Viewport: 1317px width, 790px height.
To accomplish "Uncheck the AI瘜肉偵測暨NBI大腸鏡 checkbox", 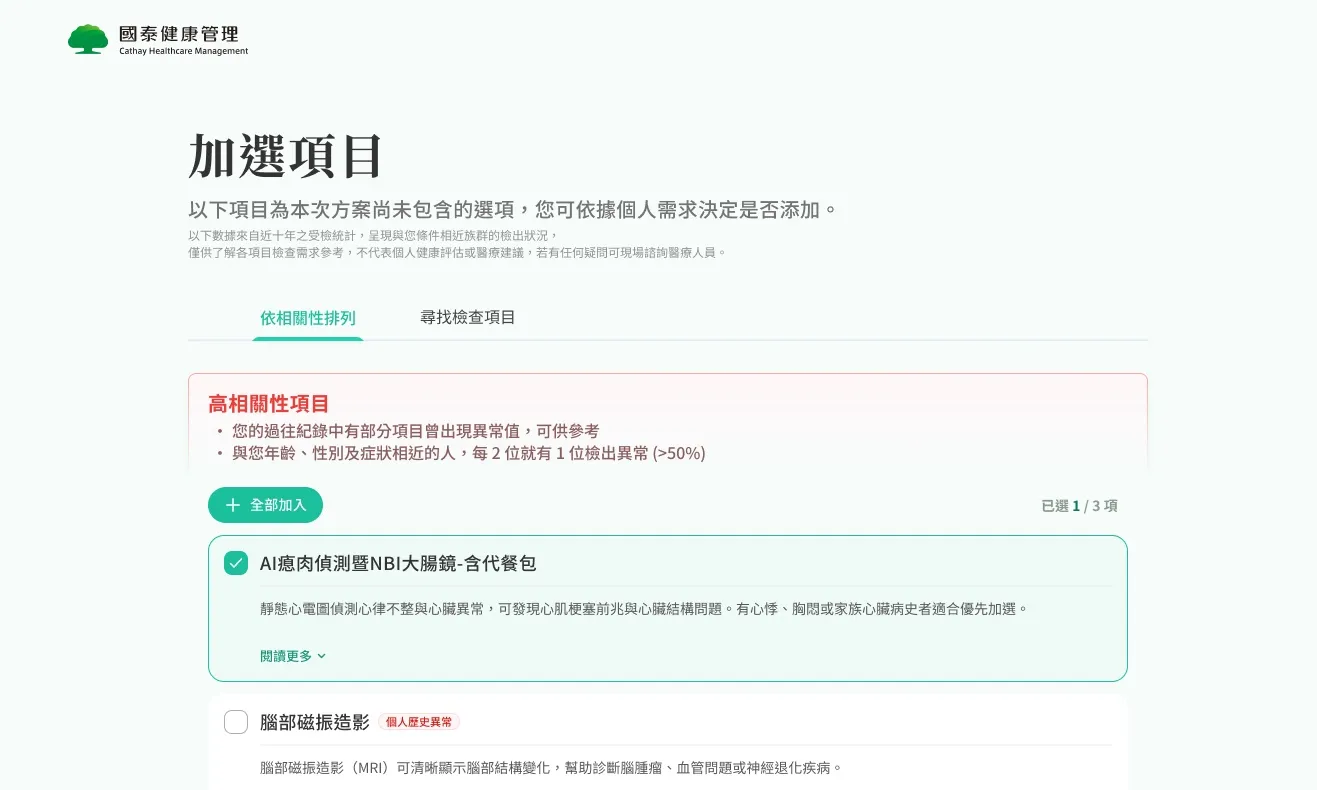I will (236, 563).
